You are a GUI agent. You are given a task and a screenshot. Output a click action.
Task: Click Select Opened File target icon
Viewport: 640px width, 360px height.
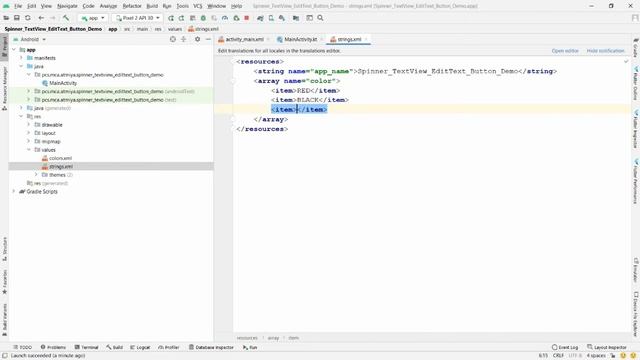pos(173,39)
